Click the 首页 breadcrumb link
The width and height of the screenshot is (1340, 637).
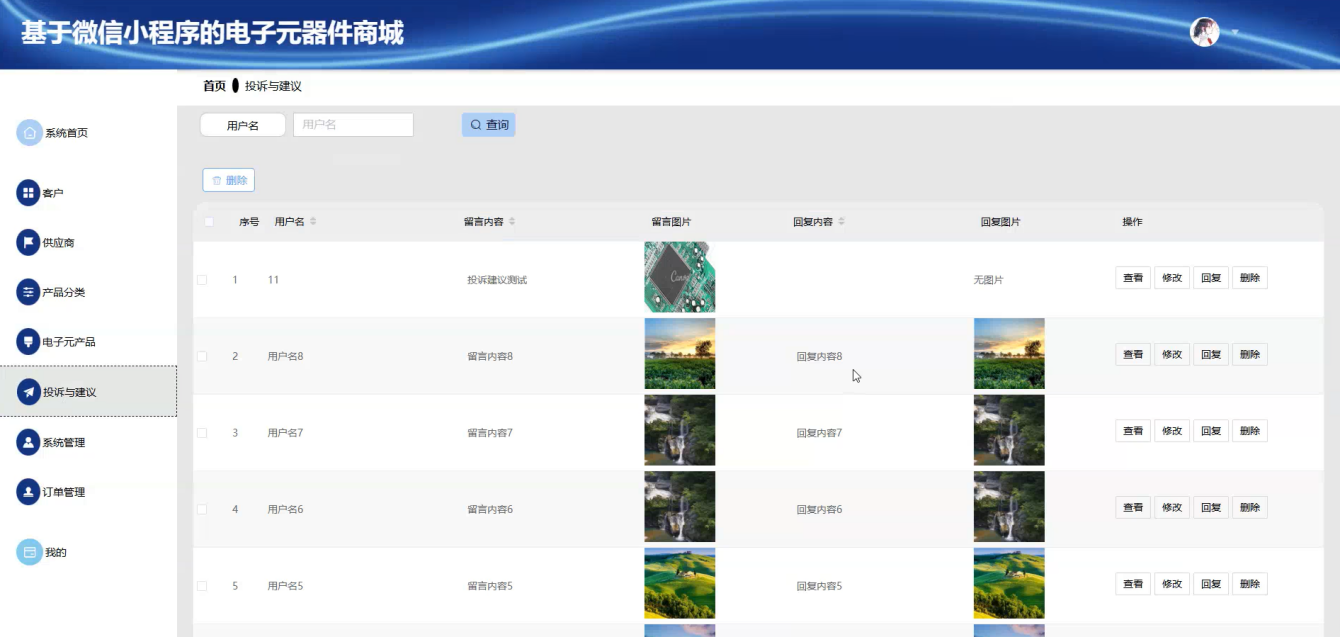click(214, 86)
